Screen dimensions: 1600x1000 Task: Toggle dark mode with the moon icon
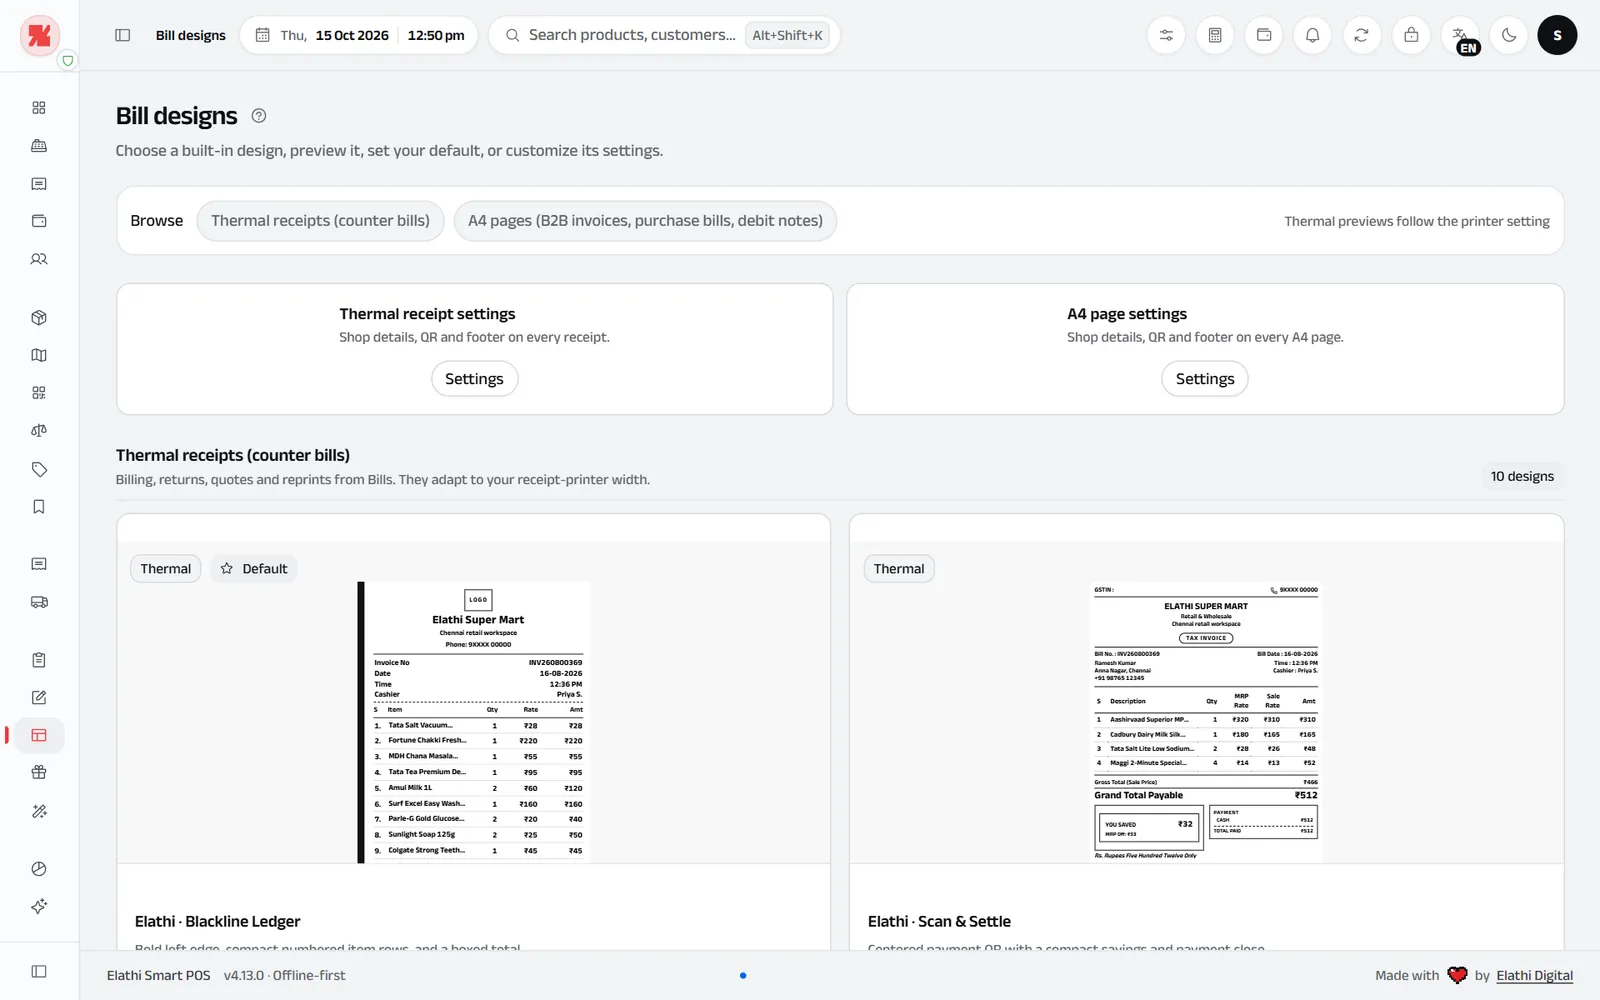pyautogui.click(x=1509, y=35)
